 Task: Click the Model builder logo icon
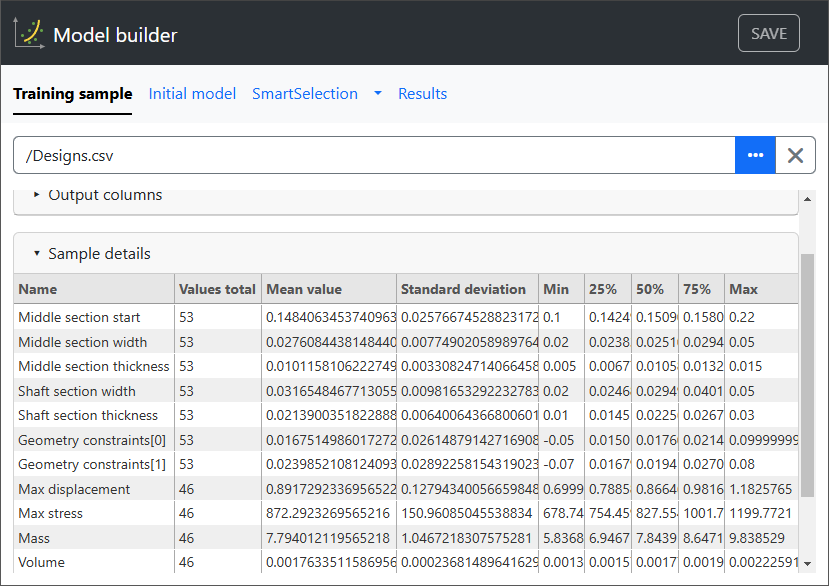[x=29, y=34]
